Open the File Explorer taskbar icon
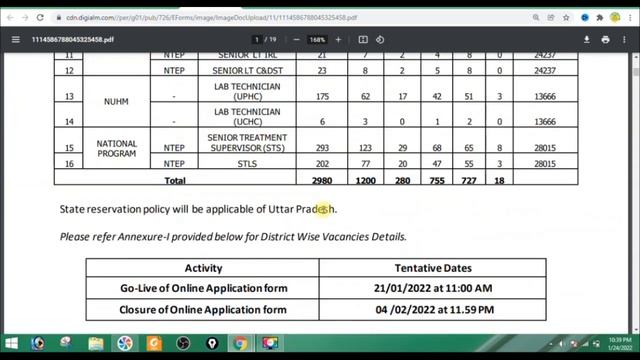The width and height of the screenshot is (640, 360). pos(96,343)
